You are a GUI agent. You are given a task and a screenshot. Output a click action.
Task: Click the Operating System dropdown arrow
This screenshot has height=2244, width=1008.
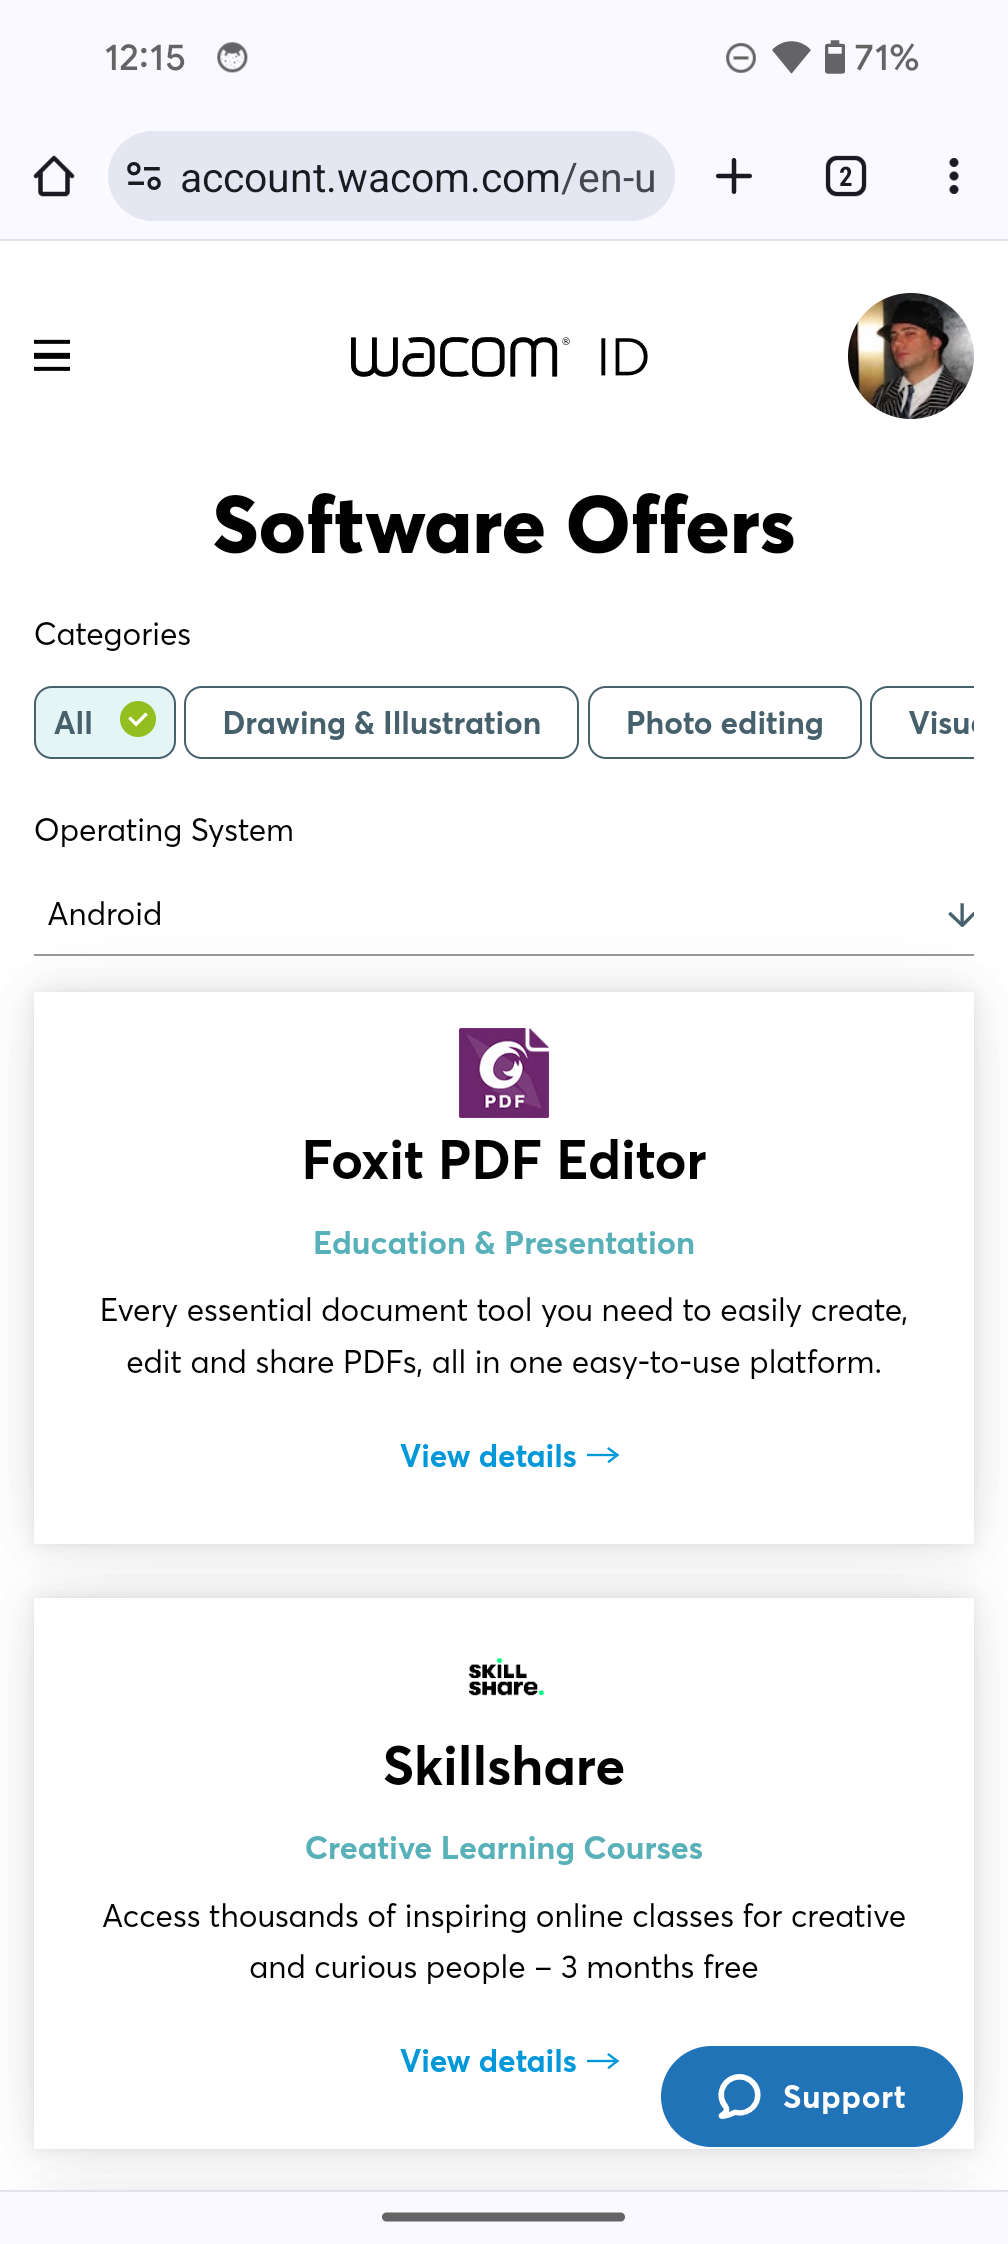click(x=960, y=915)
